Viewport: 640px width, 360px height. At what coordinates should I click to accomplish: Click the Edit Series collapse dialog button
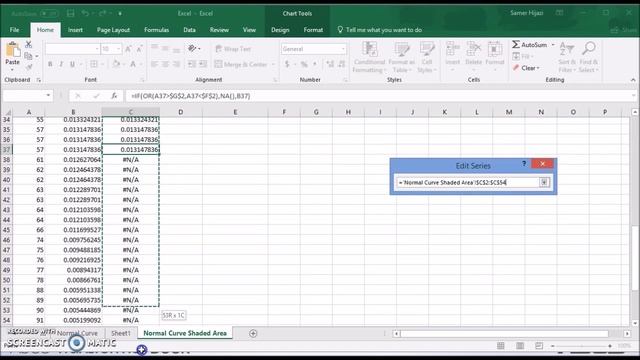[544, 182]
